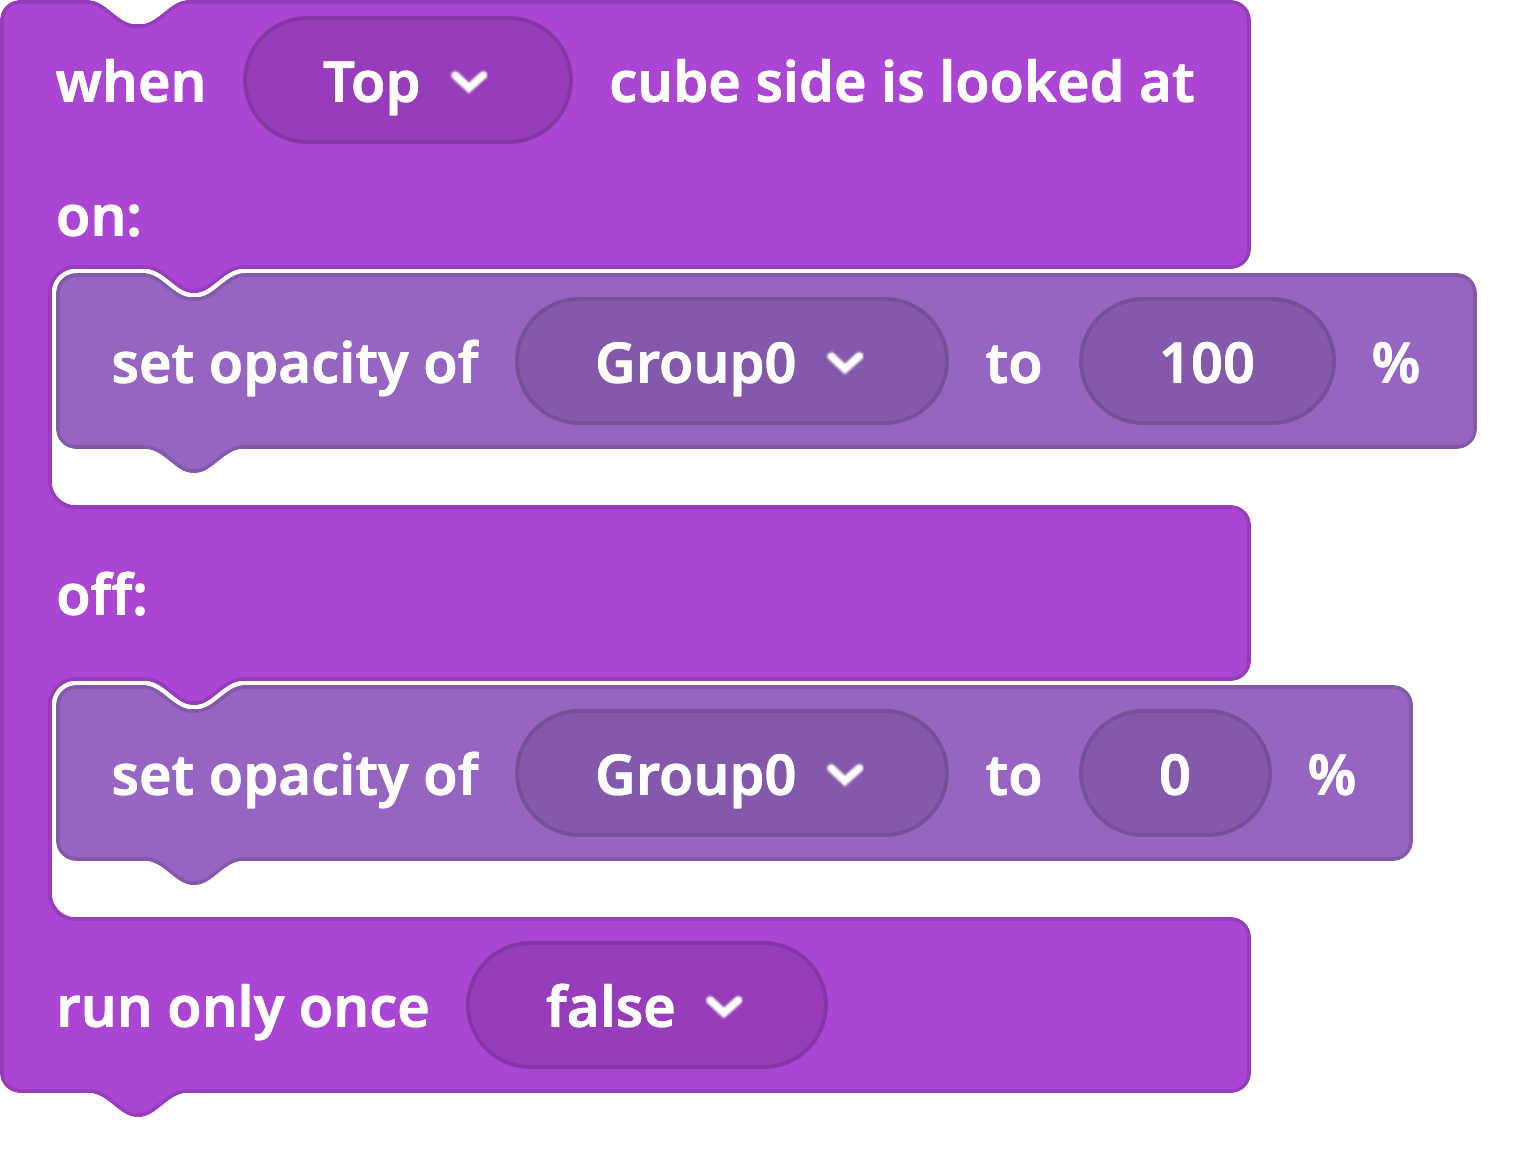The width and height of the screenshot is (1533, 1149).
Task: Open the Top cube side dropdown
Action: tap(408, 81)
